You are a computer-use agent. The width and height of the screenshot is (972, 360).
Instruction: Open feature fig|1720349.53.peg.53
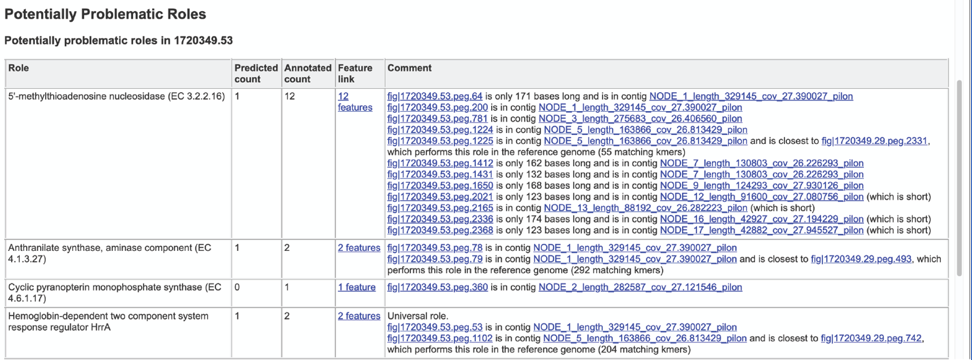pyautogui.click(x=435, y=327)
